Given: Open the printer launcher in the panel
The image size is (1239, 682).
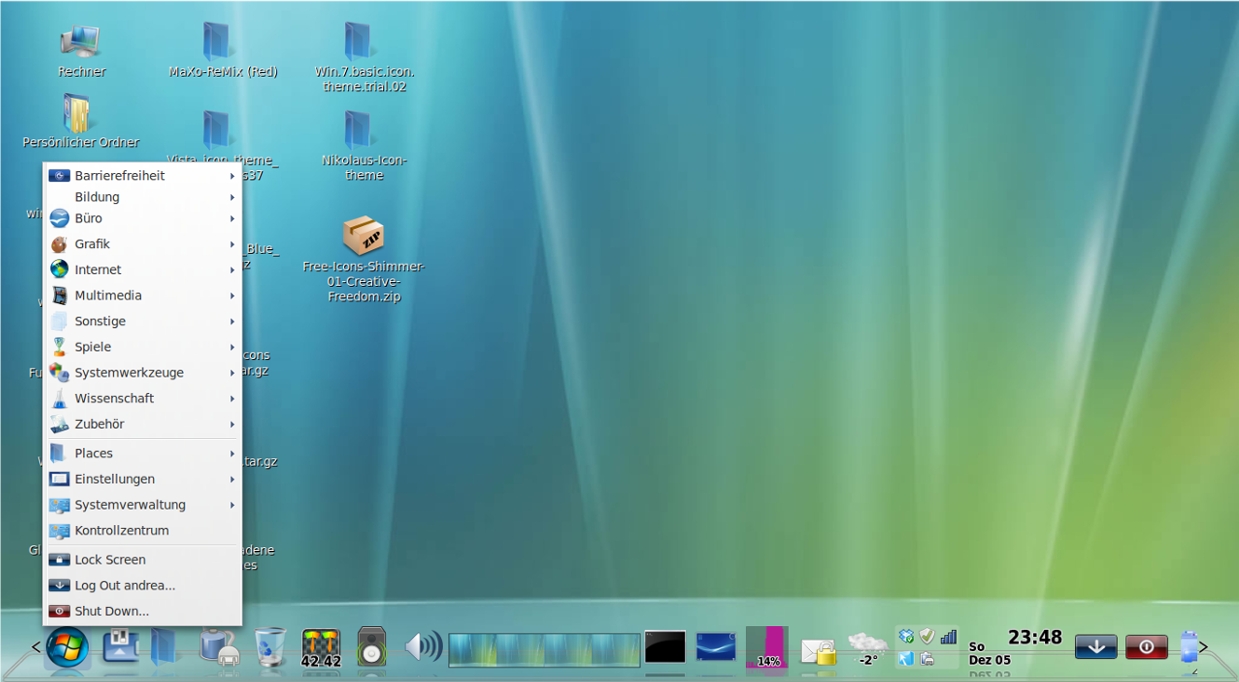Looking at the screenshot, I should [x=218, y=648].
